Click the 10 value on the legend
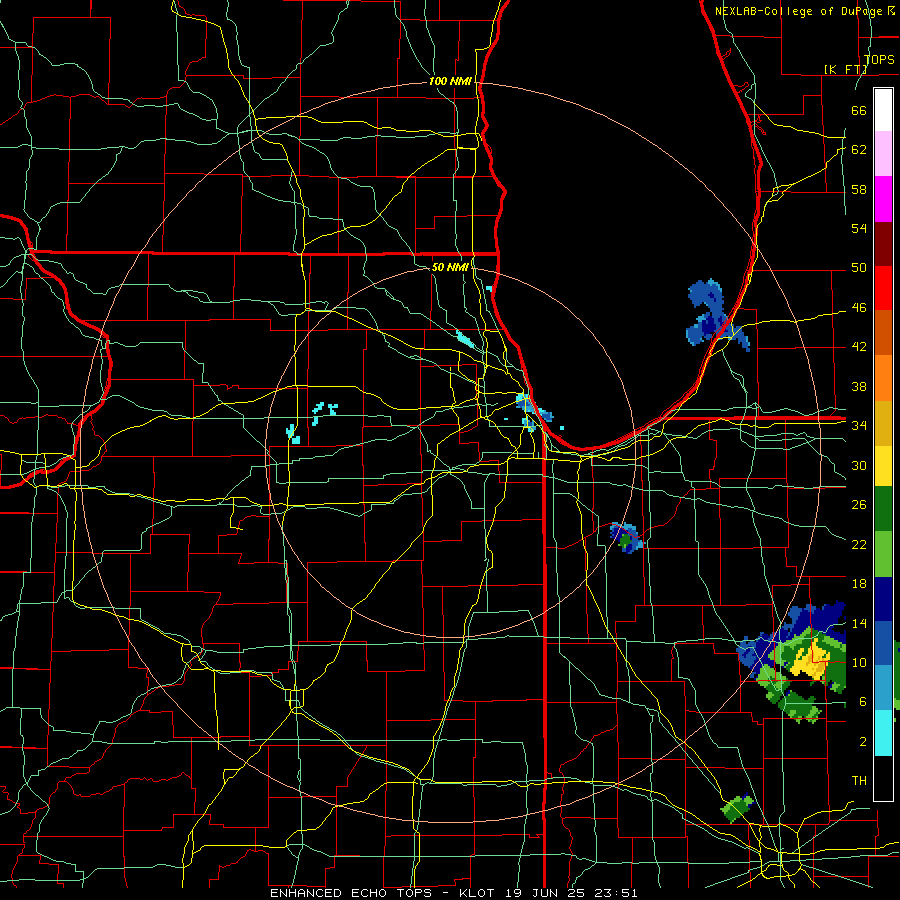 [859, 663]
